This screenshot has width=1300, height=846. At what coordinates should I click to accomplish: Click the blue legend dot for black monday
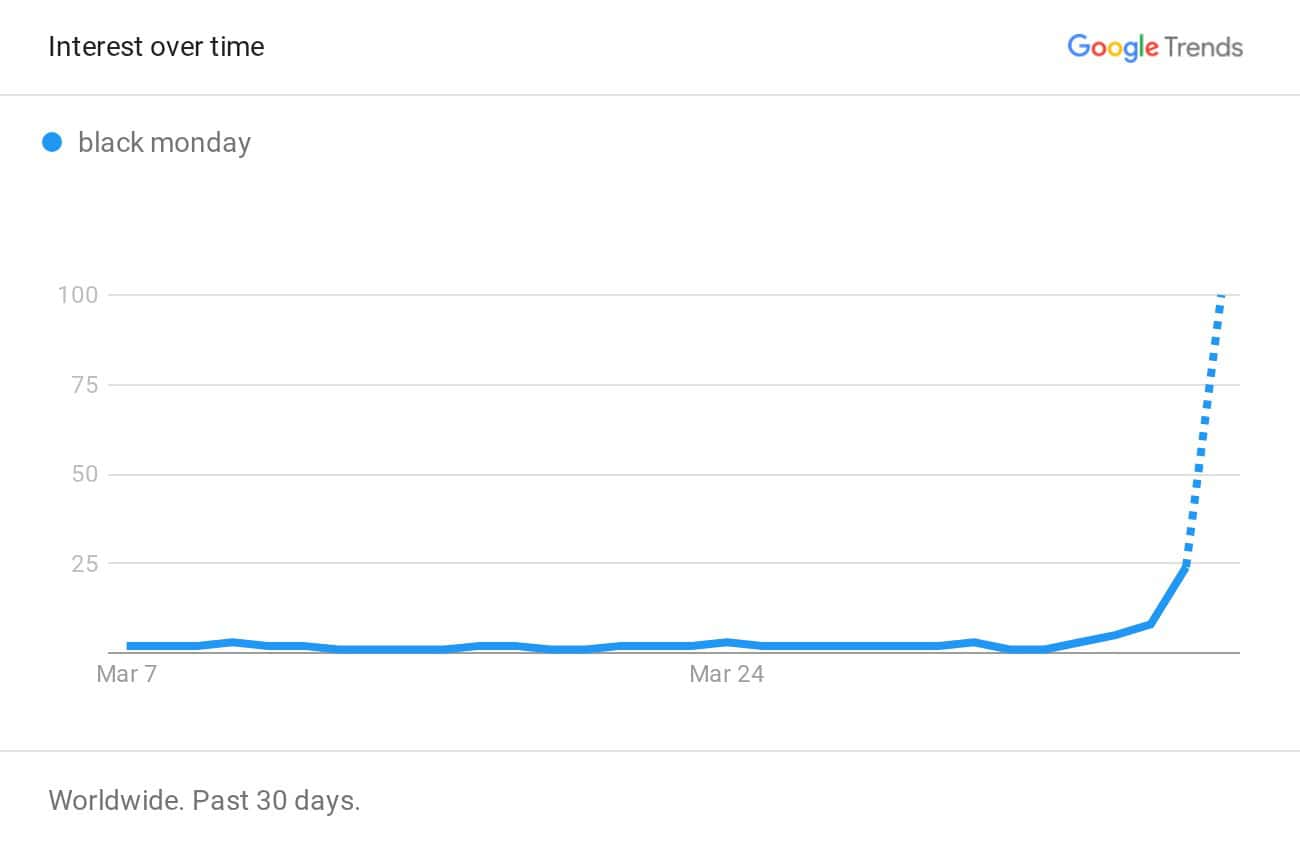point(53,143)
